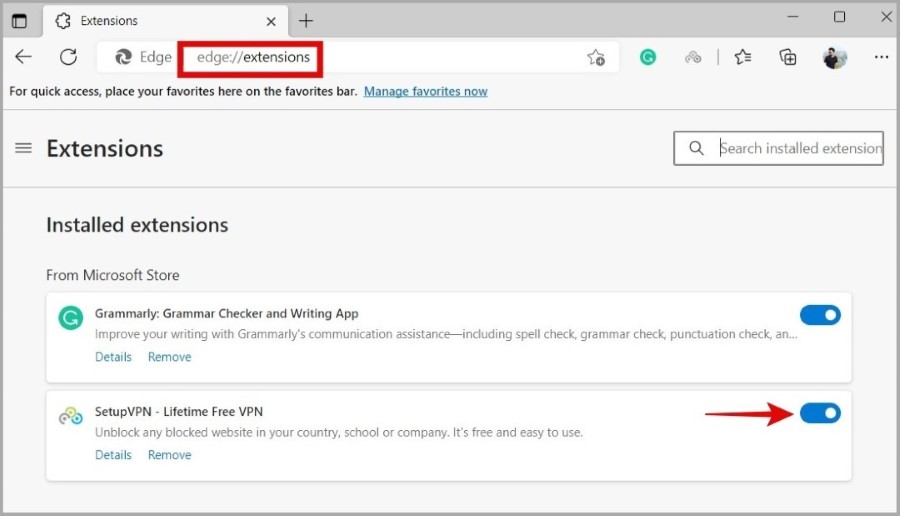Expand the Extensions hamburger menu

24,148
